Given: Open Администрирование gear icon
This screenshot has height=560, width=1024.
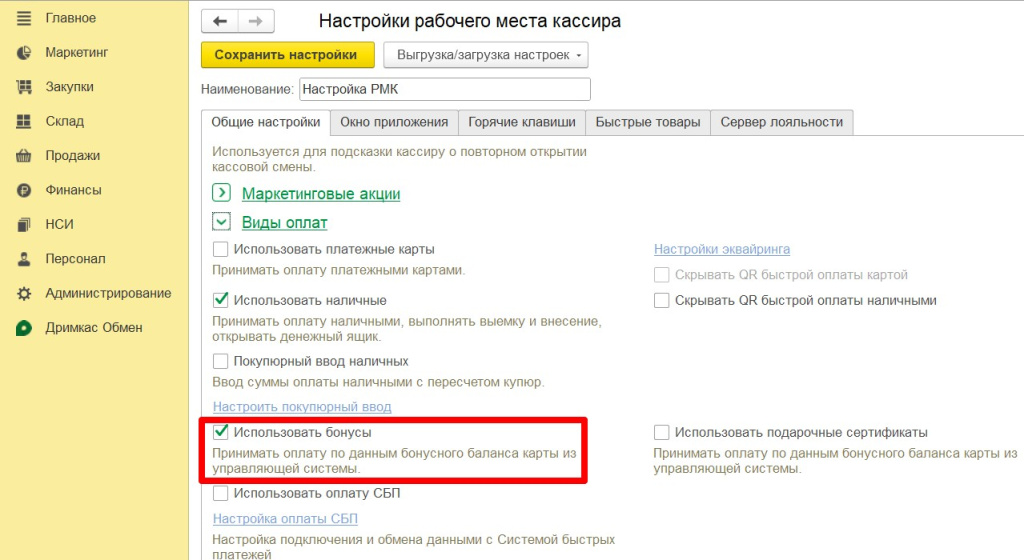Looking at the screenshot, I should [24, 294].
